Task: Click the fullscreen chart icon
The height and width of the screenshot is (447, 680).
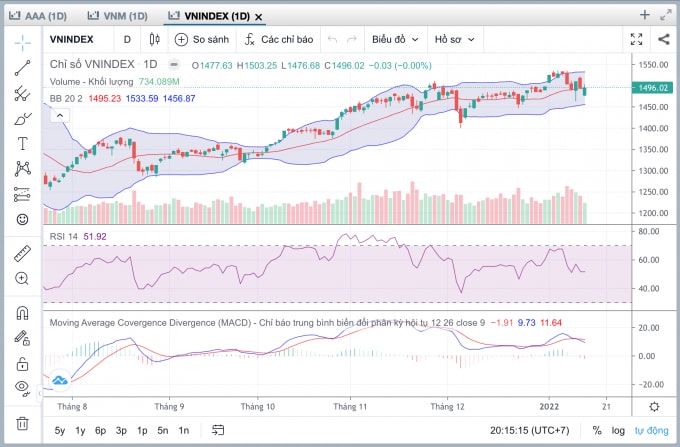Action: tap(636, 39)
